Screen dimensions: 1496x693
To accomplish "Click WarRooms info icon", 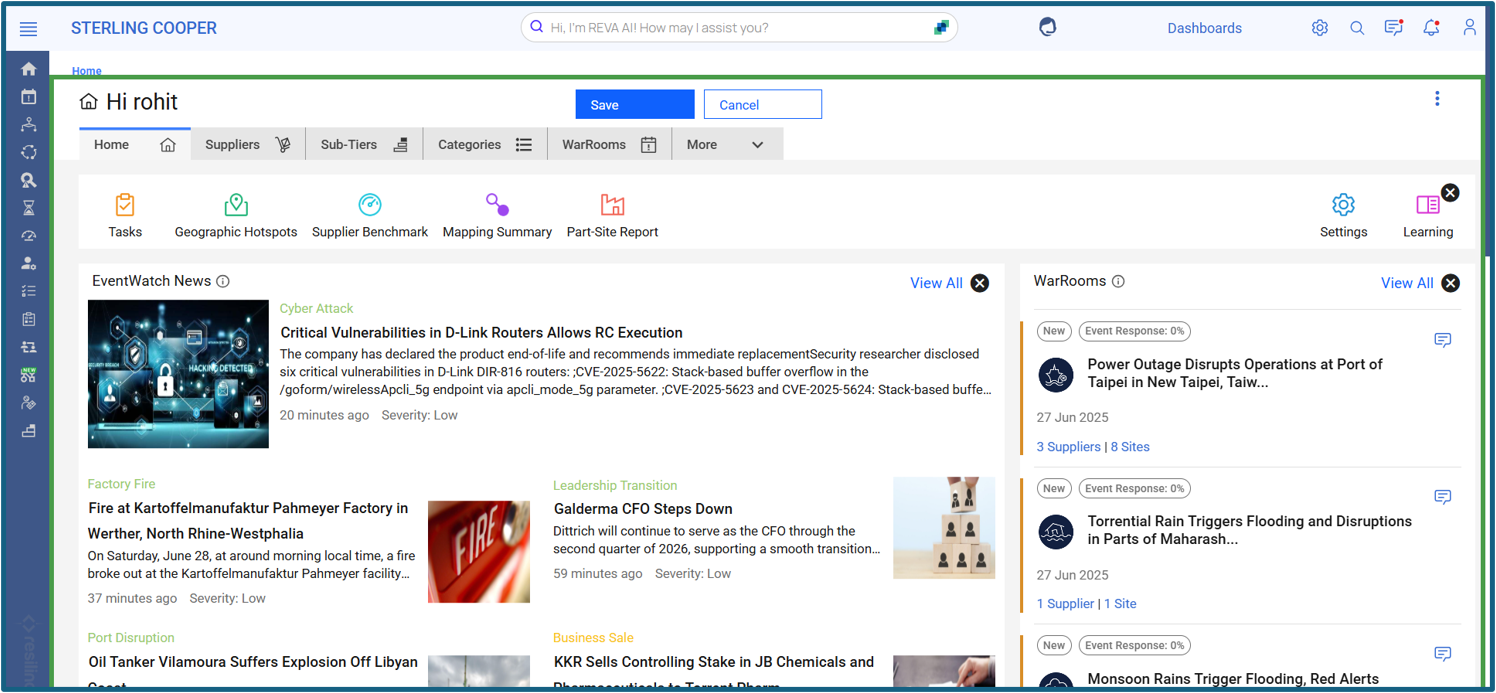I will pyautogui.click(x=1118, y=282).
